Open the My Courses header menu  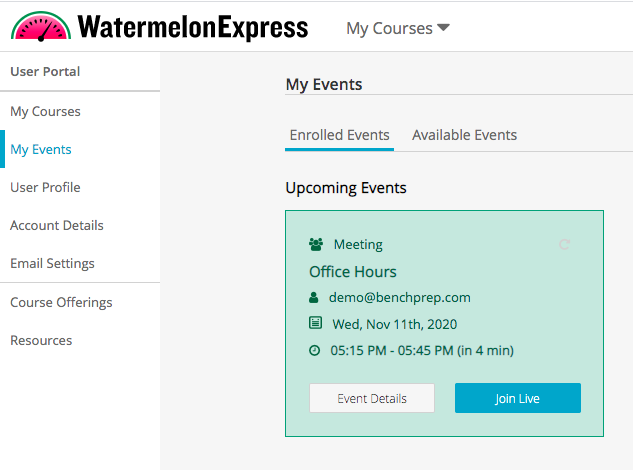(398, 28)
